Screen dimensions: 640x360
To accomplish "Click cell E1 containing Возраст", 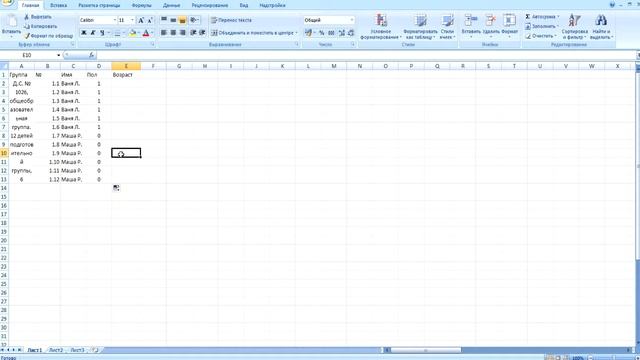I will [x=126, y=75].
